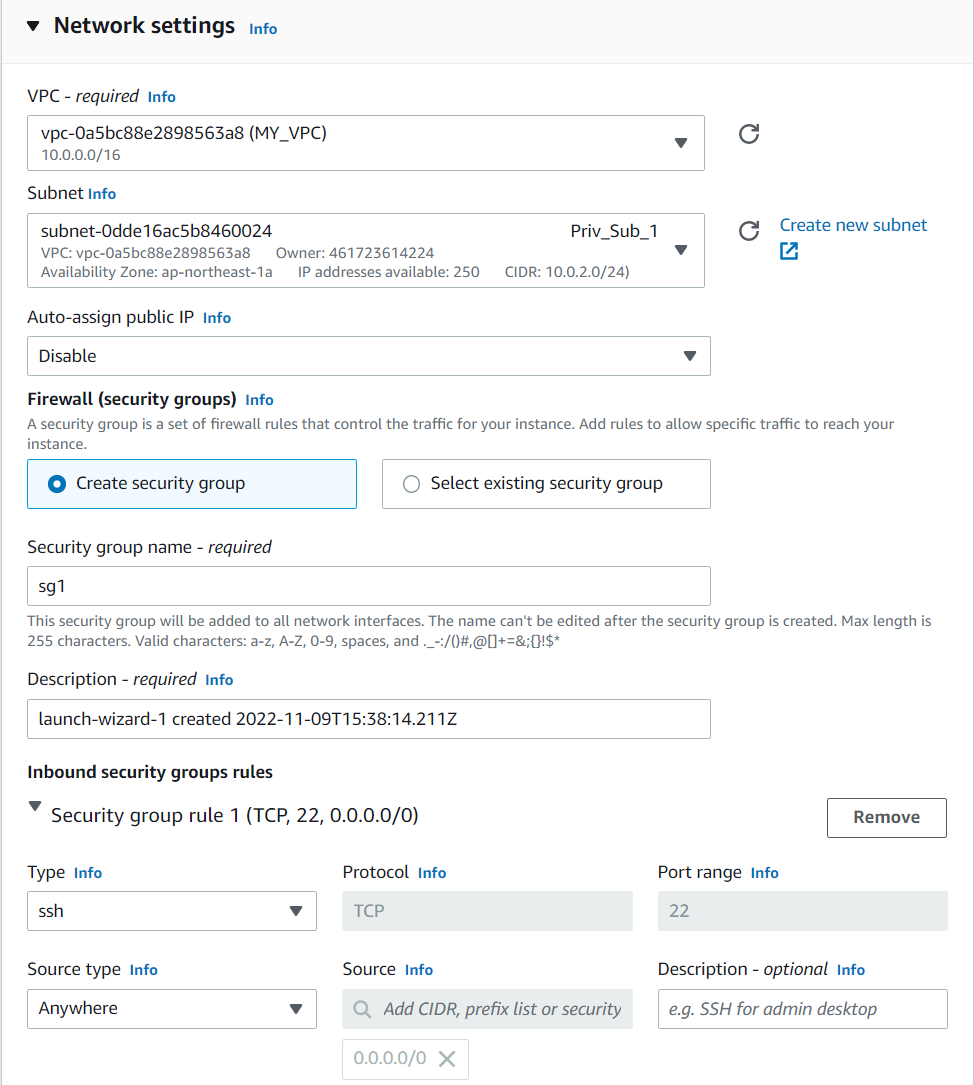This screenshot has height=1085, width=974.
Task: Open the Subnet Priv_Sub_1 dropdown
Action: tap(365, 250)
